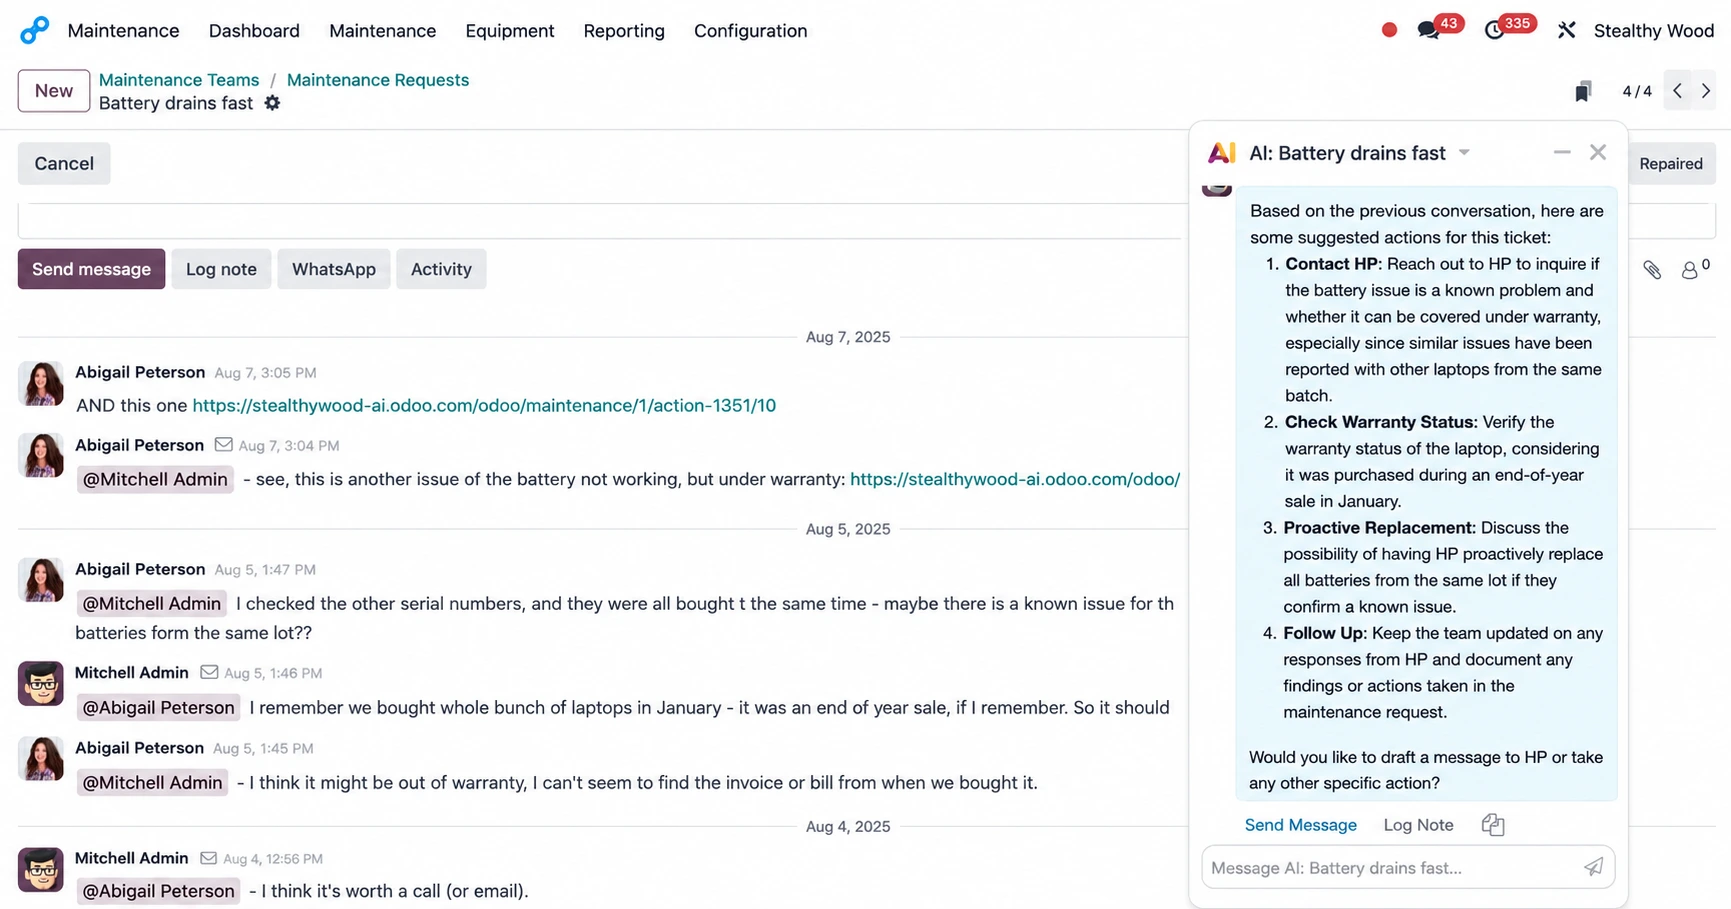Click the Maintenance Requests breadcrumb link

coord(377,80)
